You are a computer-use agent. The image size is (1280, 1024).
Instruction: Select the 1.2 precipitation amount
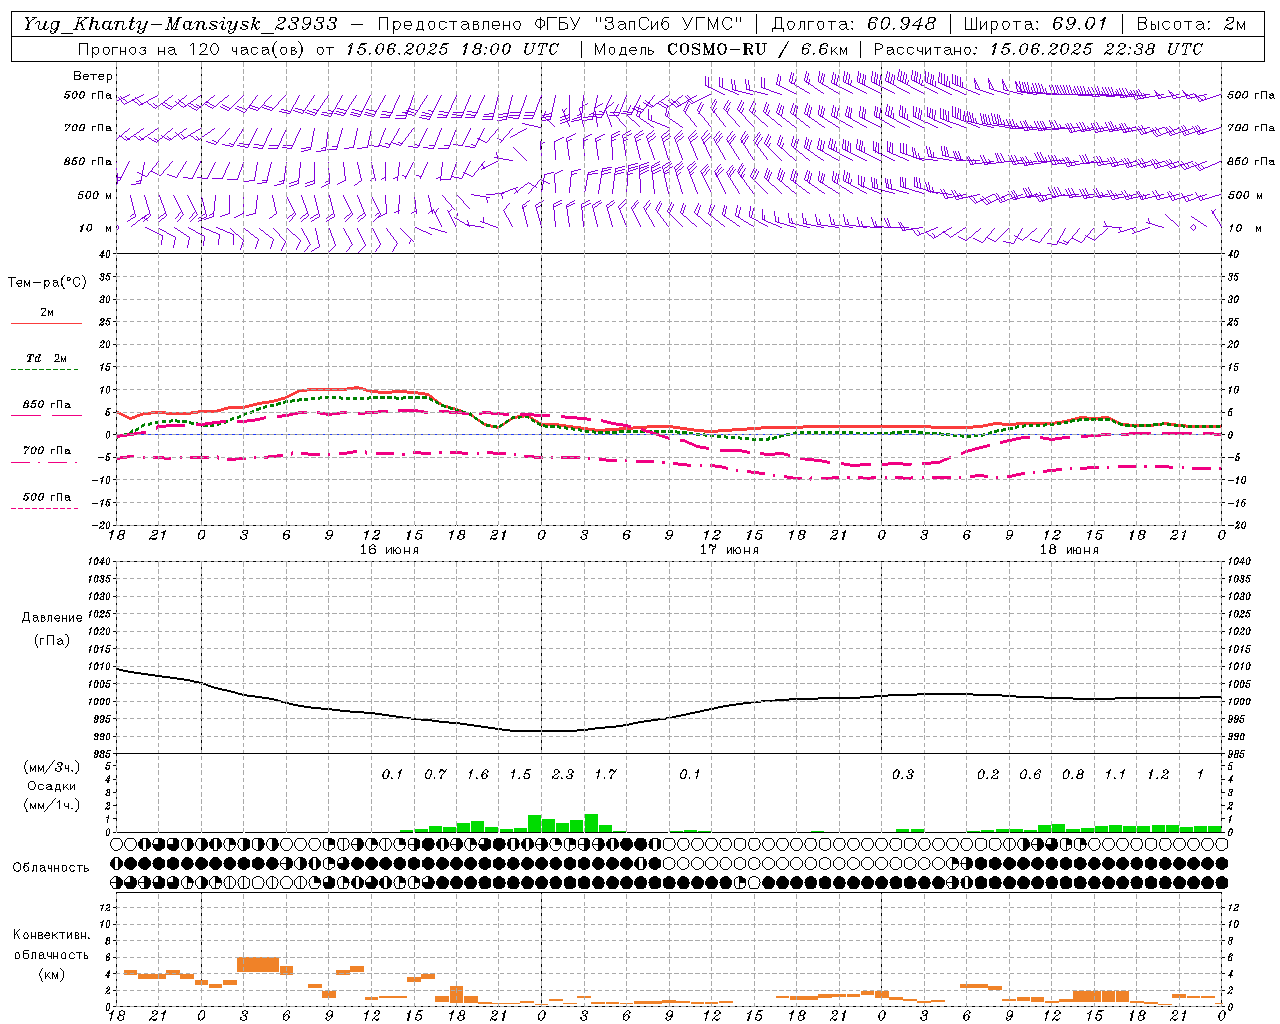(1158, 774)
